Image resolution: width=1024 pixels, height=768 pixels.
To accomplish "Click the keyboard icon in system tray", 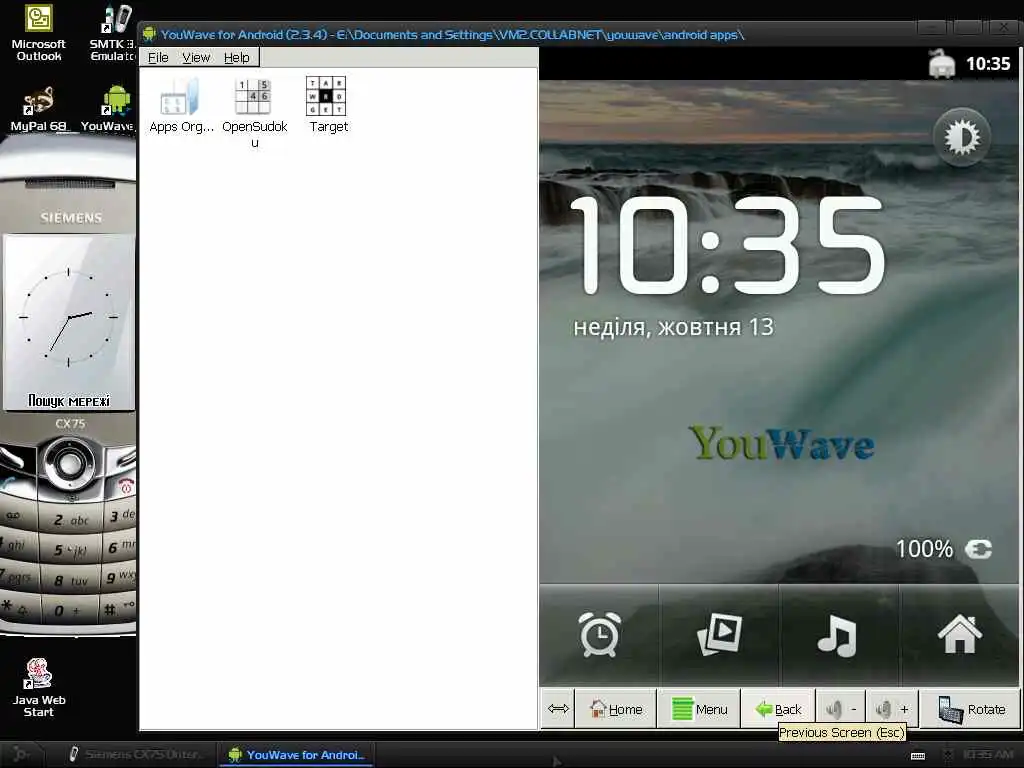I will (918, 756).
